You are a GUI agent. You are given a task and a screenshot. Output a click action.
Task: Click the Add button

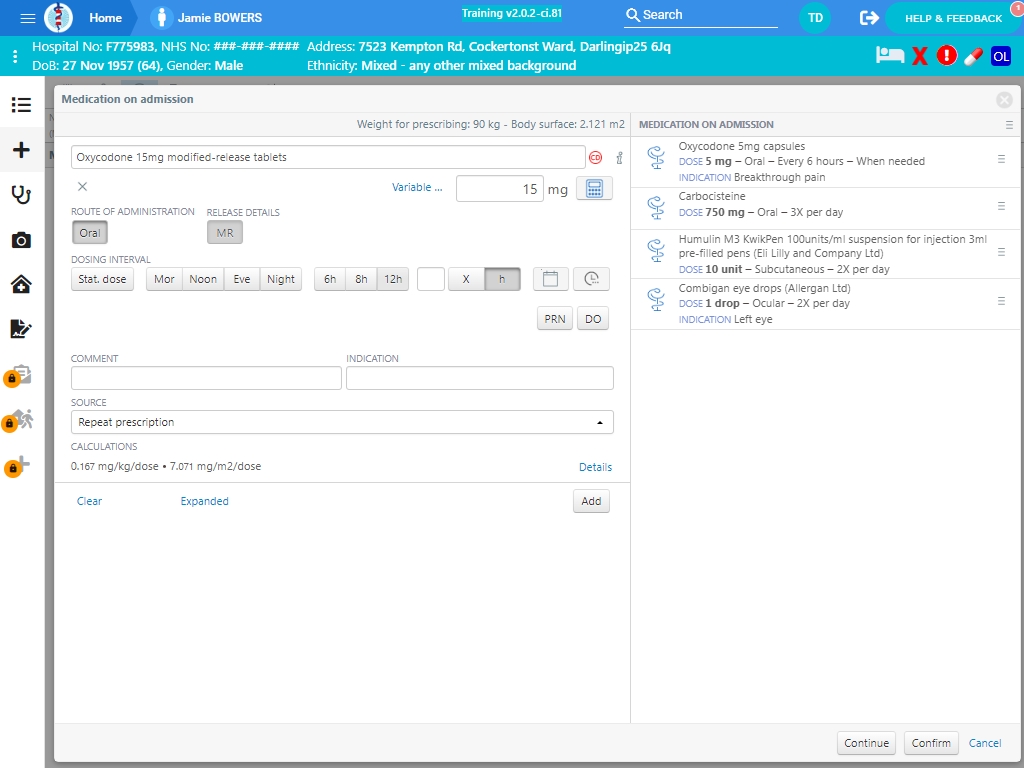click(x=591, y=501)
